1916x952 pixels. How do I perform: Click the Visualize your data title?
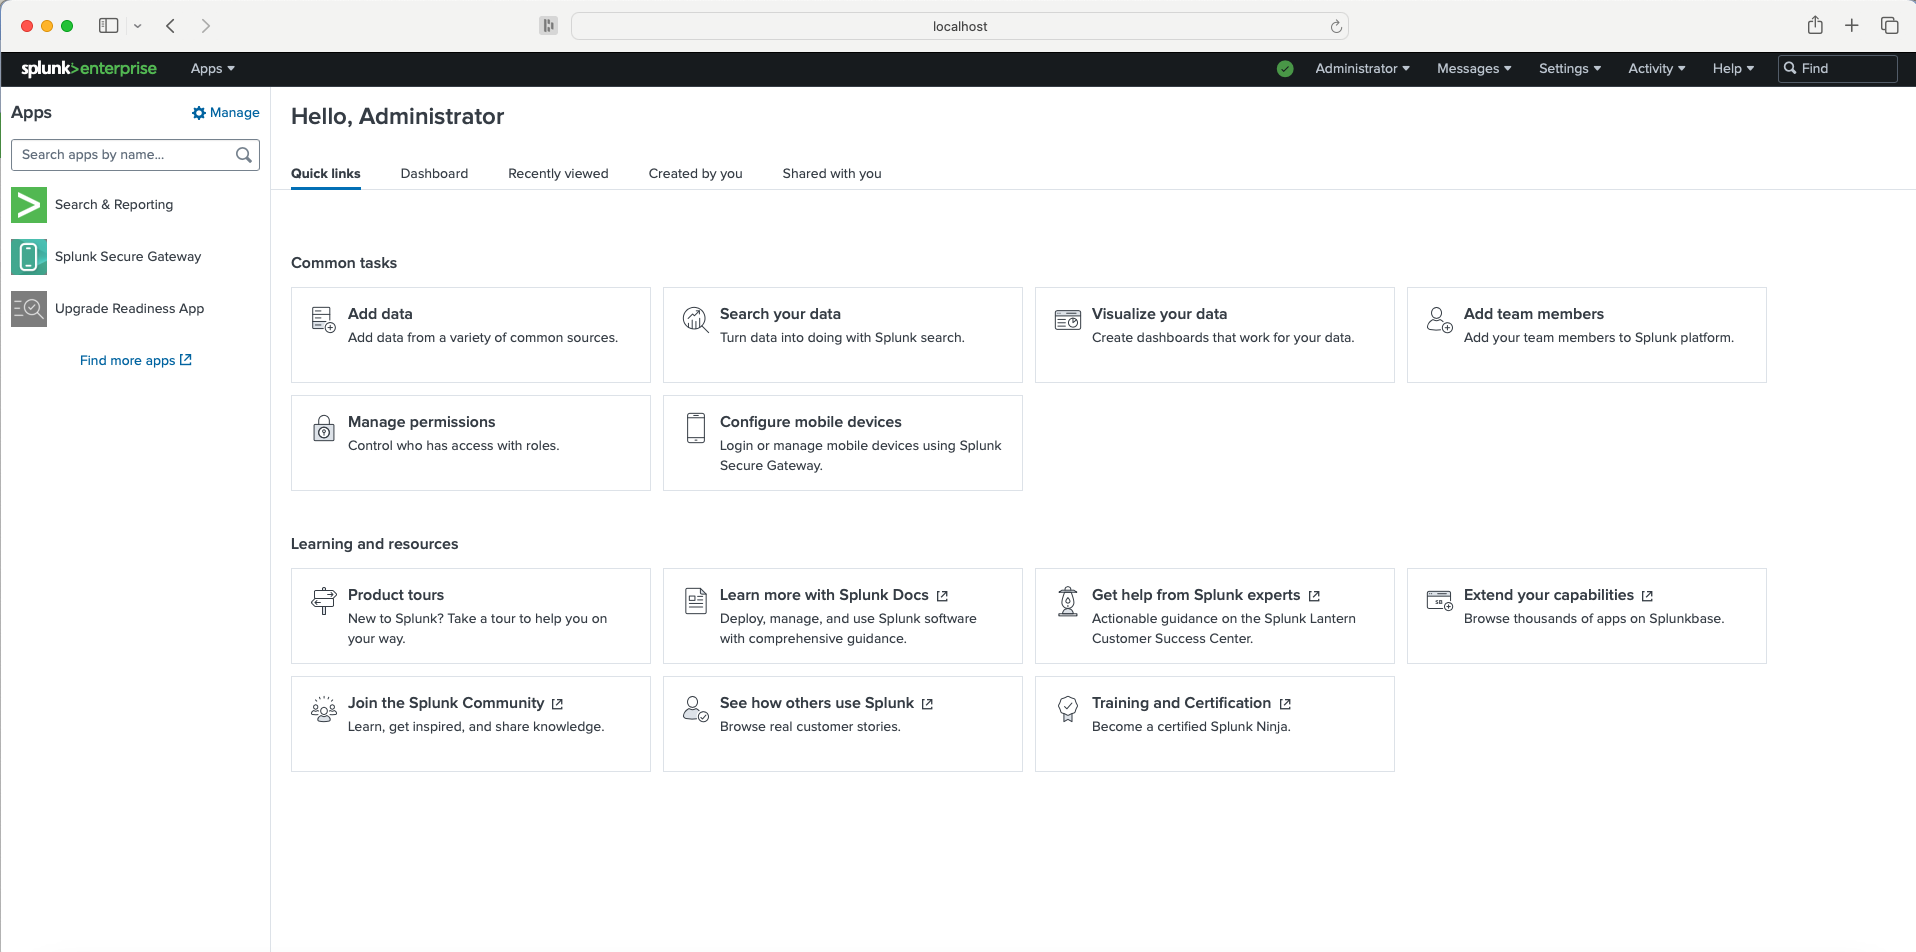[1160, 314]
